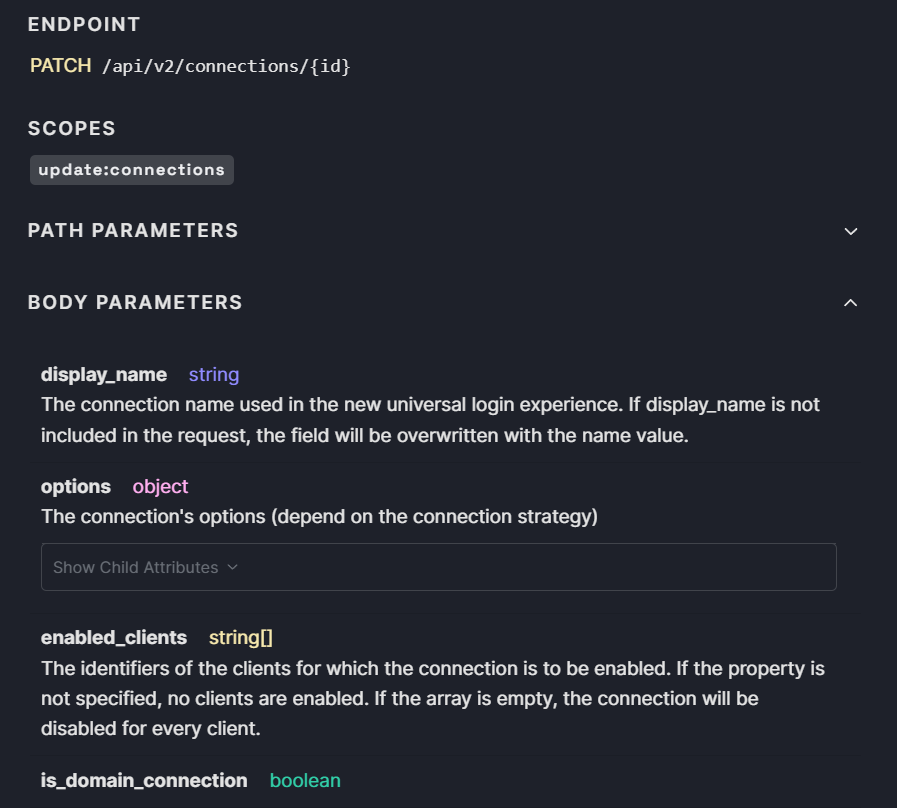Open the Show Child Attributes dropdown
The width and height of the screenshot is (897, 808).
tap(144, 566)
